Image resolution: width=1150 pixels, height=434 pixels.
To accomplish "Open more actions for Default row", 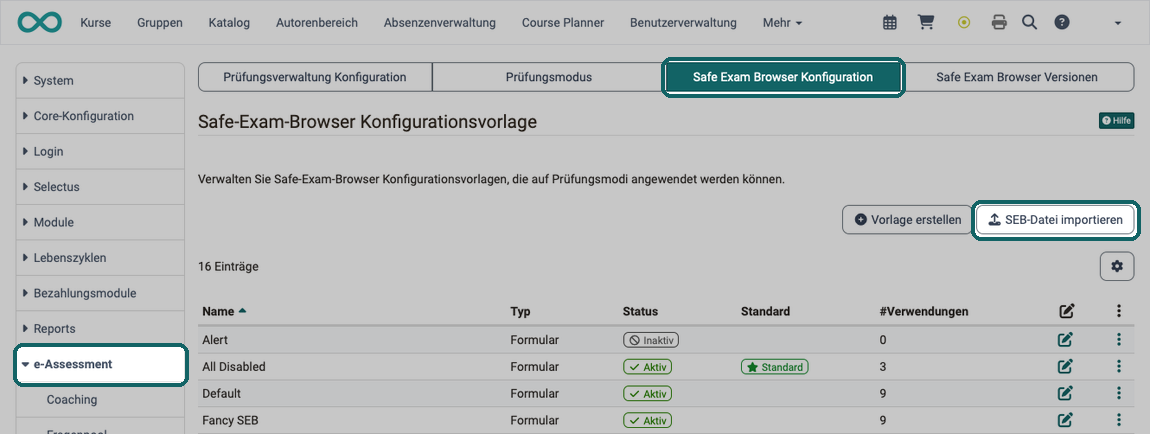I will 1118,393.
